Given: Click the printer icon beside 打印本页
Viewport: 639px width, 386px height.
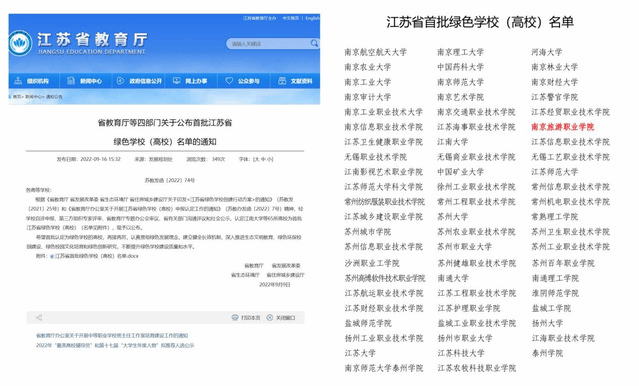Looking at the screenshot, I should (235, 318).
